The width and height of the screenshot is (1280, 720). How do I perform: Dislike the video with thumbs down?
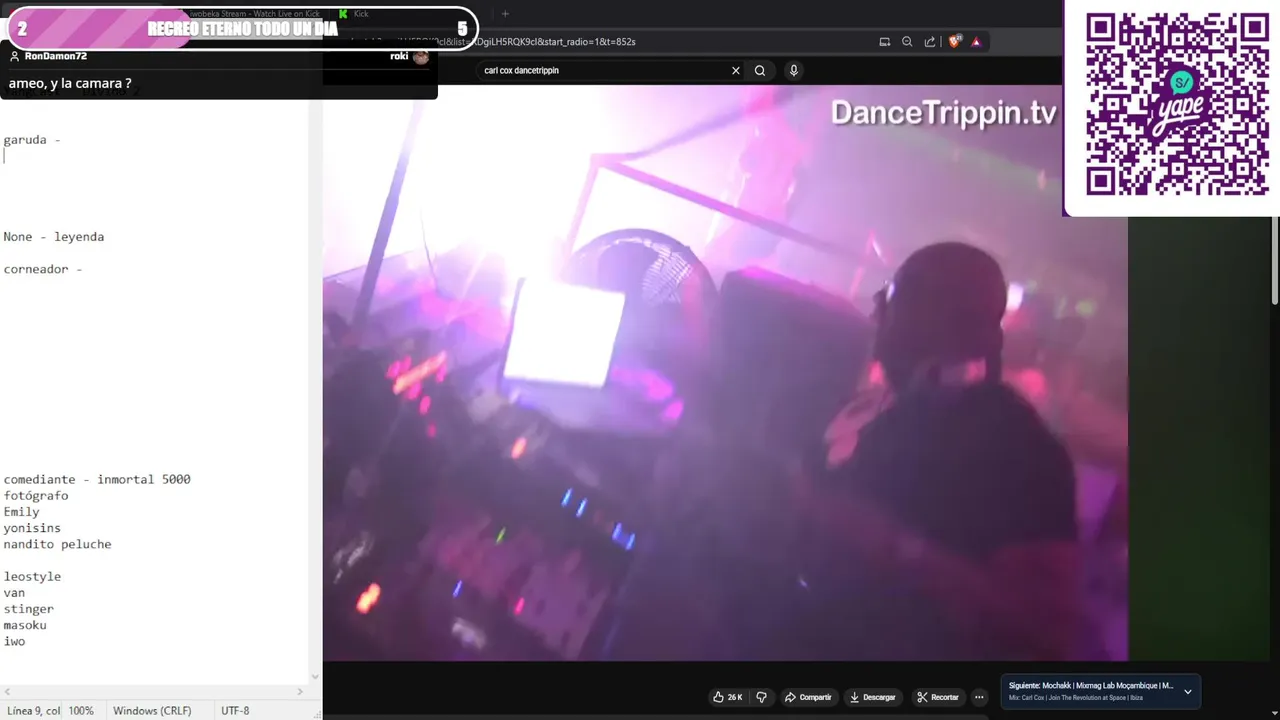tap(761, 697)
